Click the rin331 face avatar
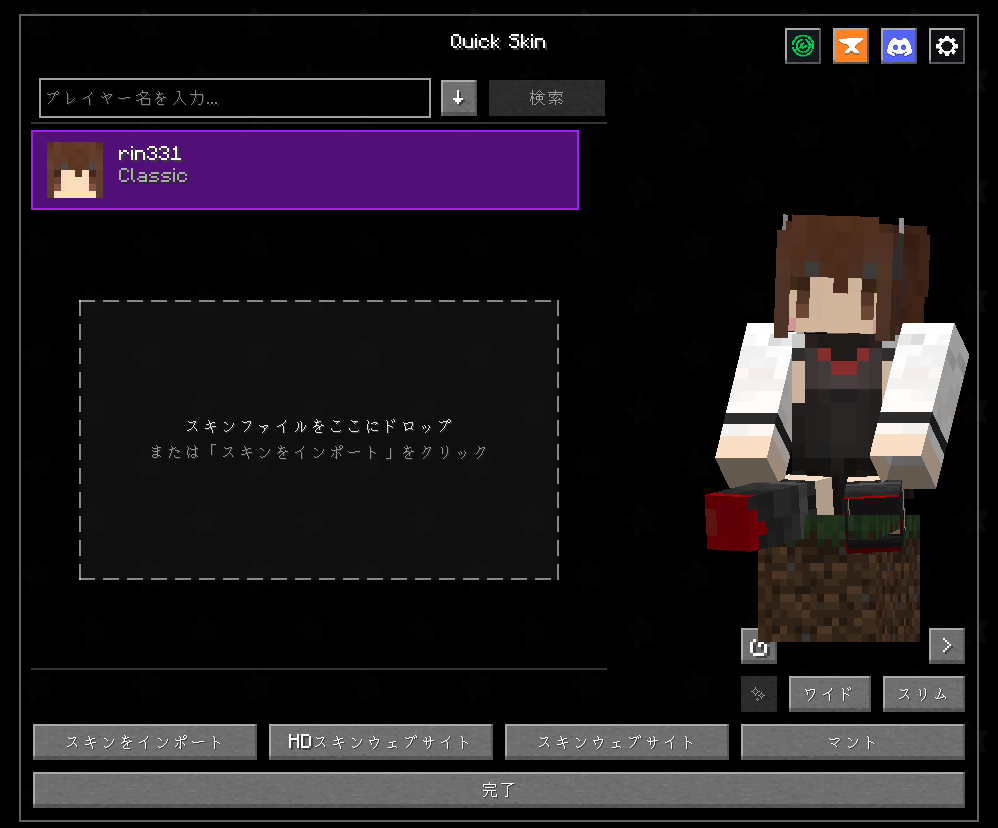Viewport: 998px width, 828px height. tap(75, 170)
